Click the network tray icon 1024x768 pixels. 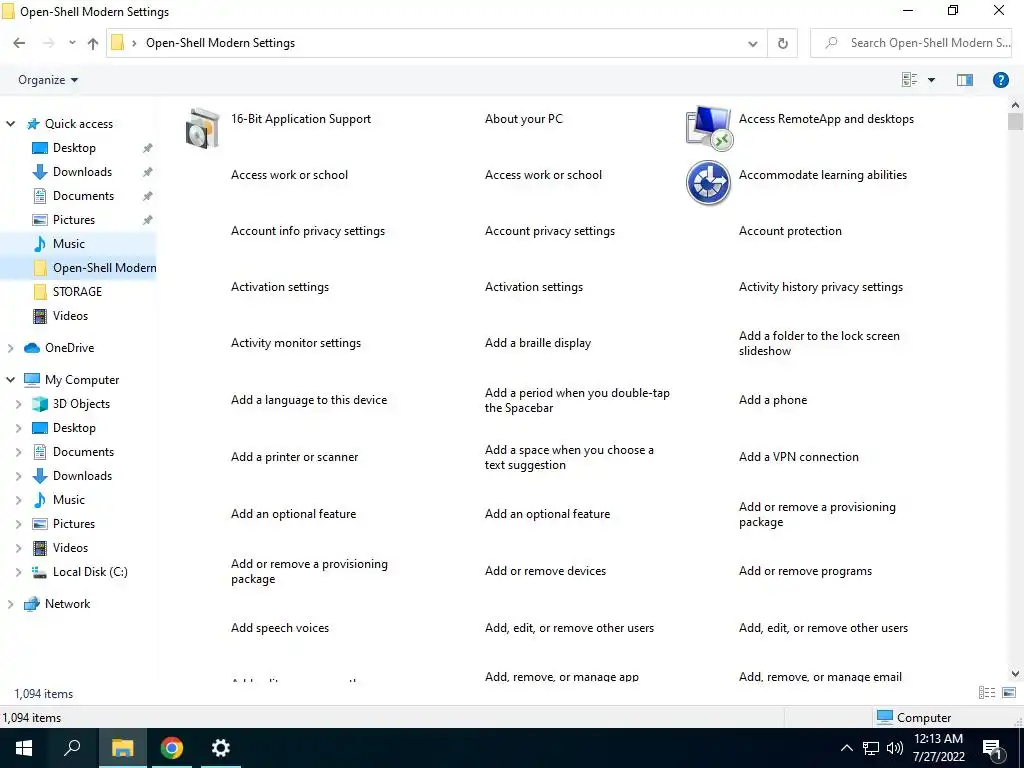[x=871, y=748]
